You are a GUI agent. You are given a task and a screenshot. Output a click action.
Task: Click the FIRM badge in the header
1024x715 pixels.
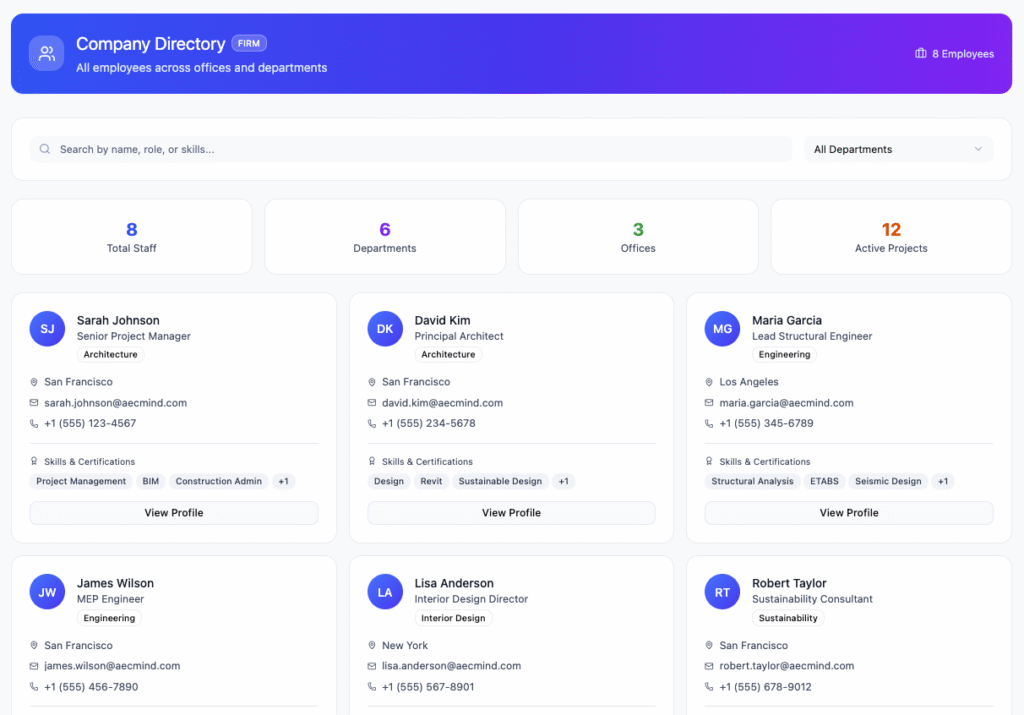tap(249, 44)
